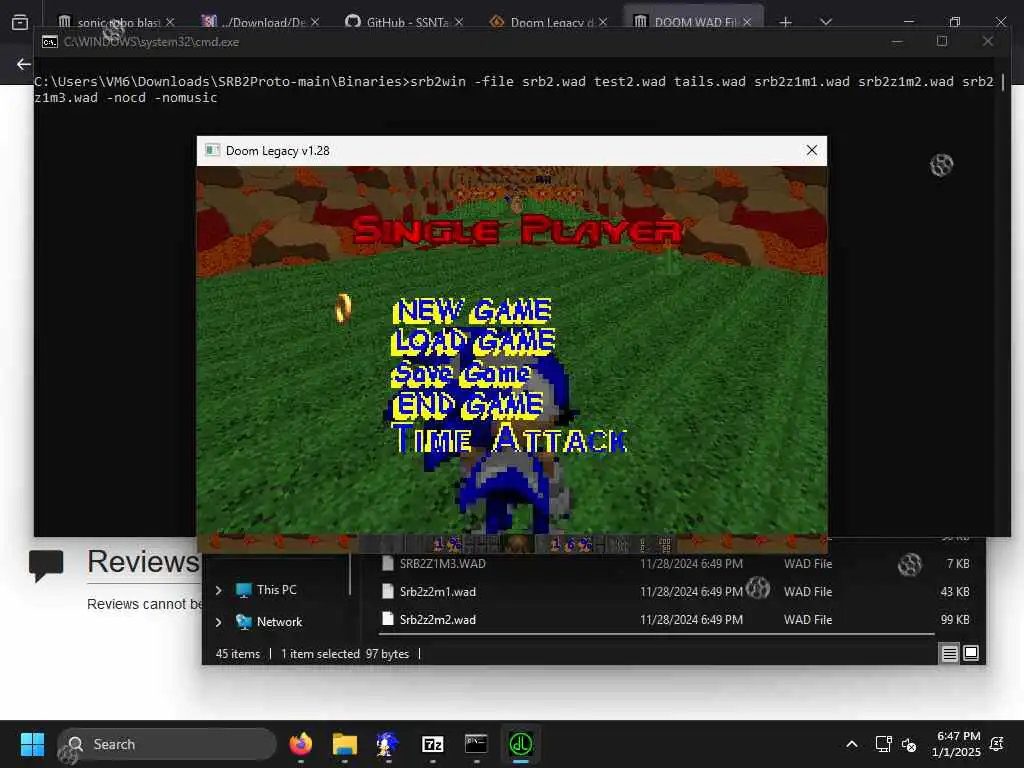Show hidden system tray icons

tap(852, 744)
